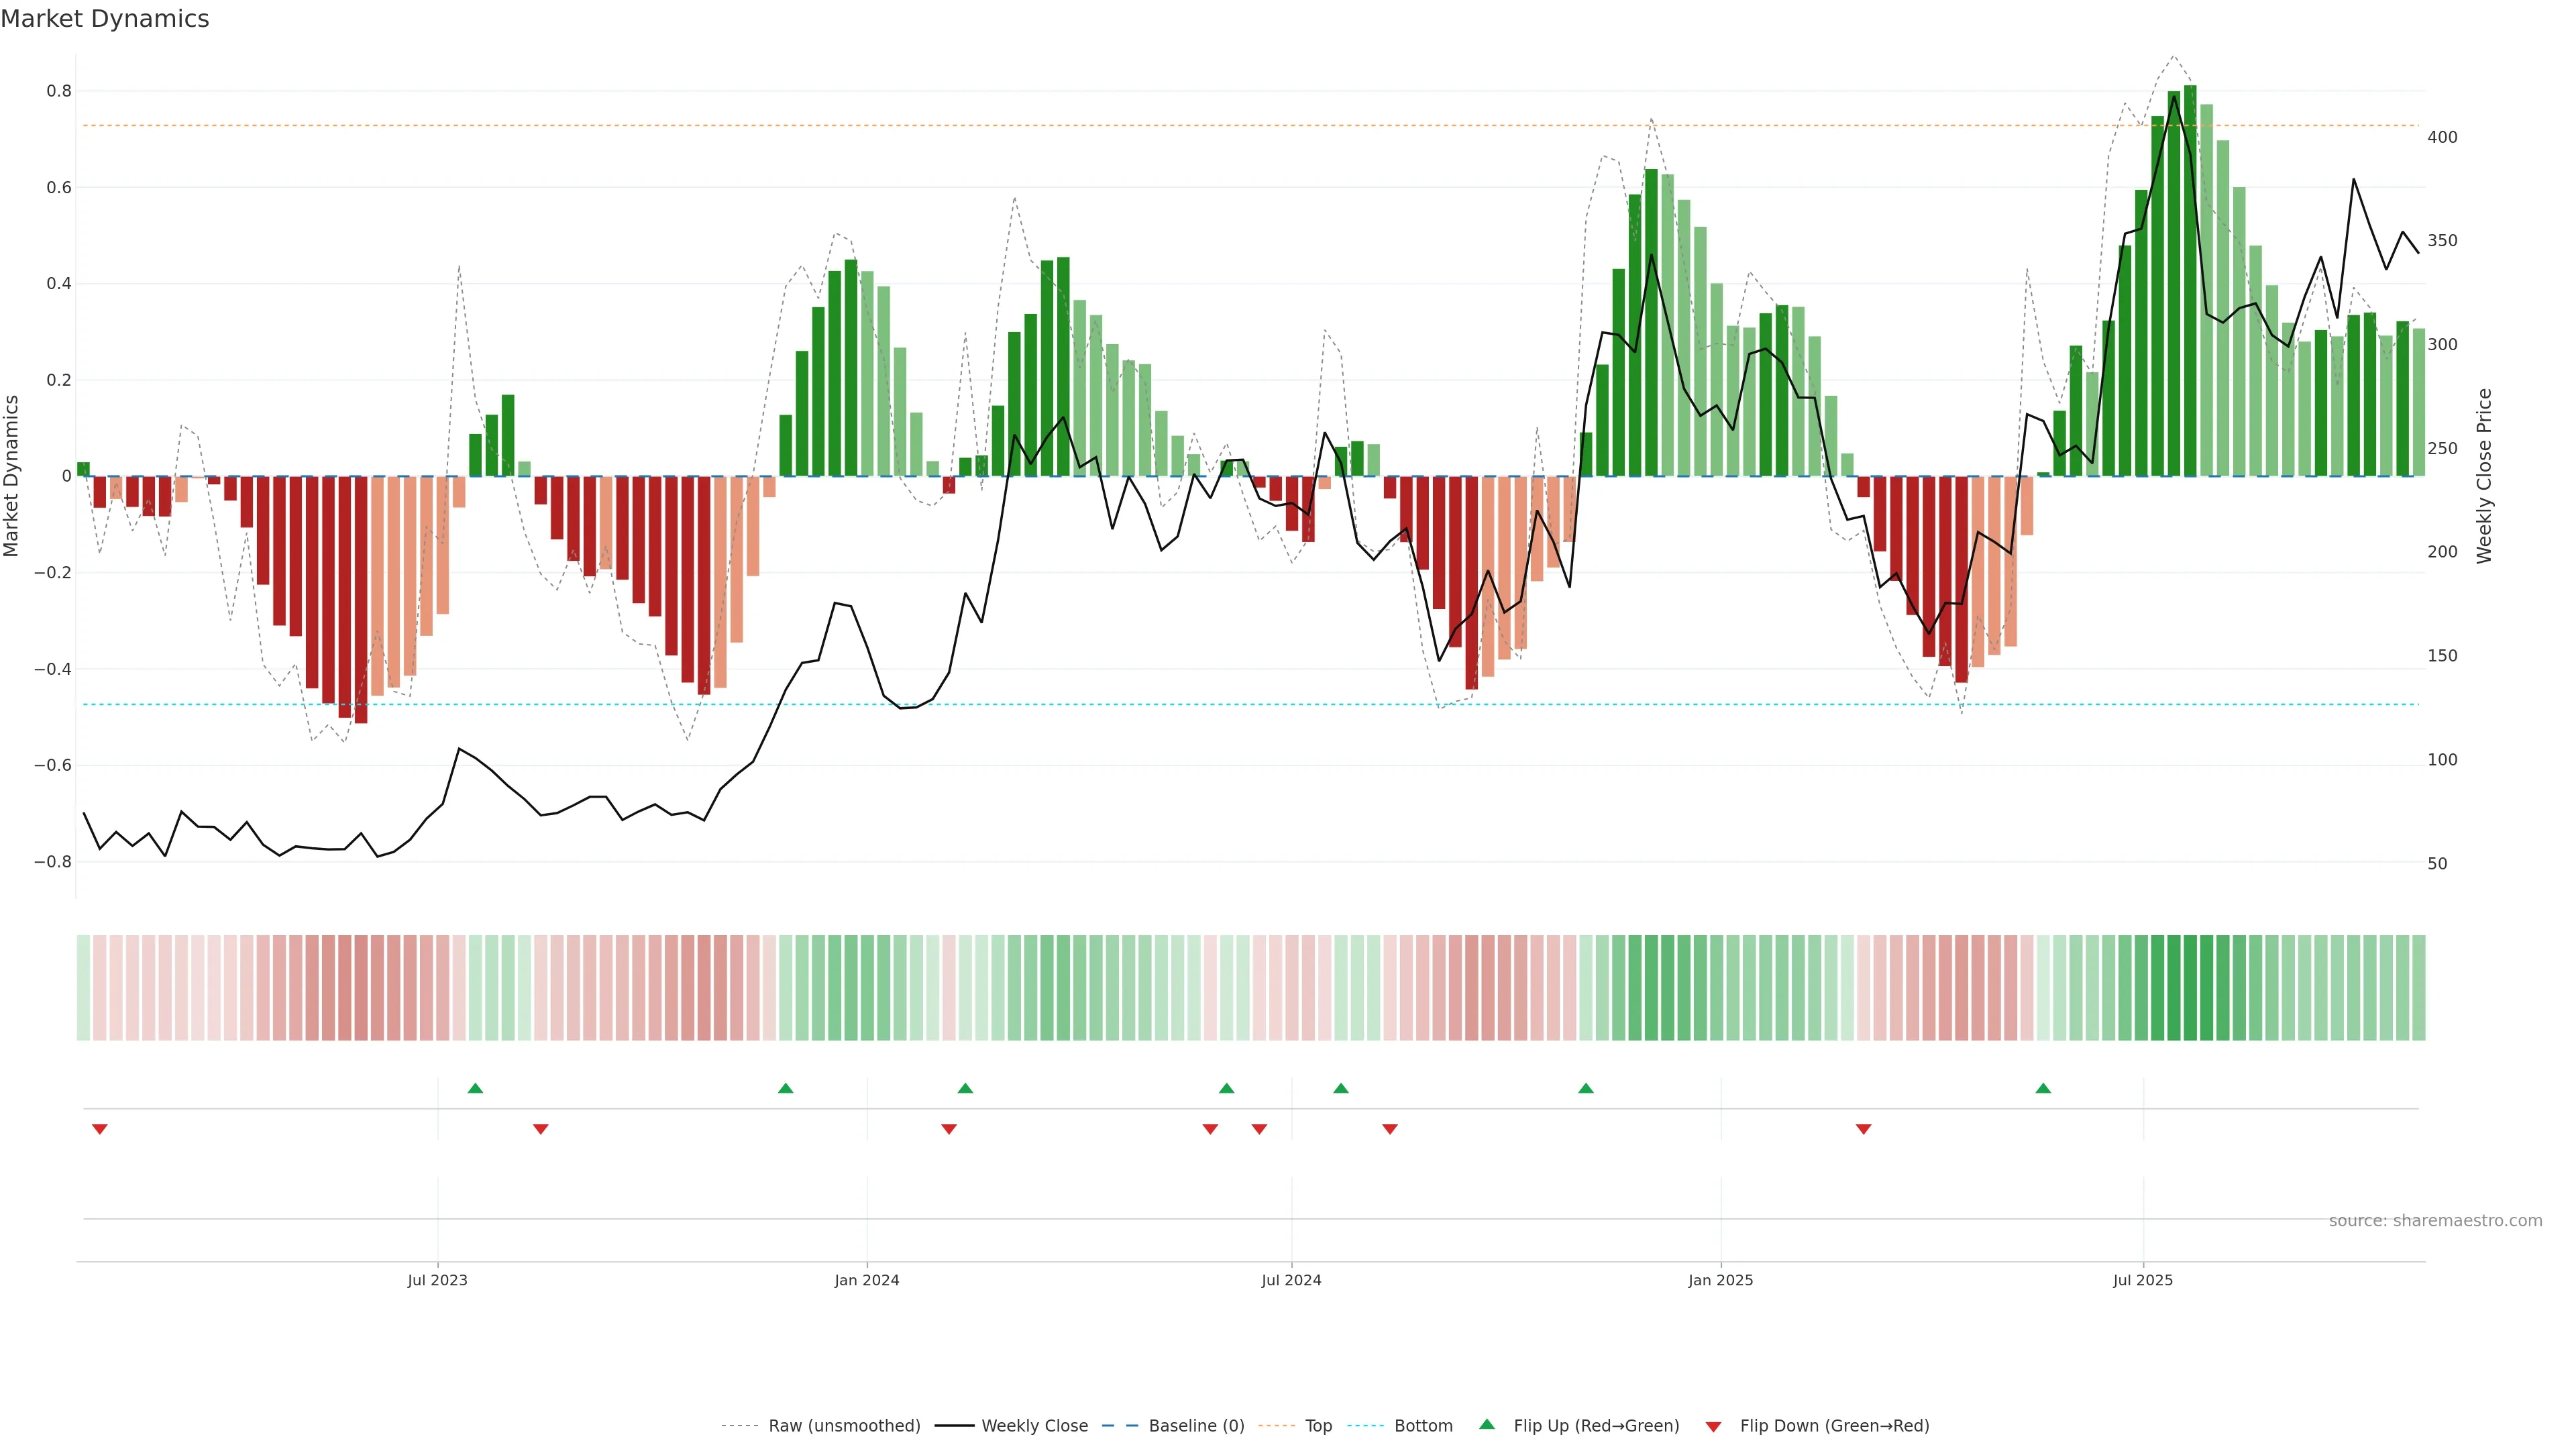The height and width of the screenshot is (1449, 2576).
Task: Click the first green flip-up triangle after Jul 2023
Action: pyautogui.click(x=475, y=1088)
